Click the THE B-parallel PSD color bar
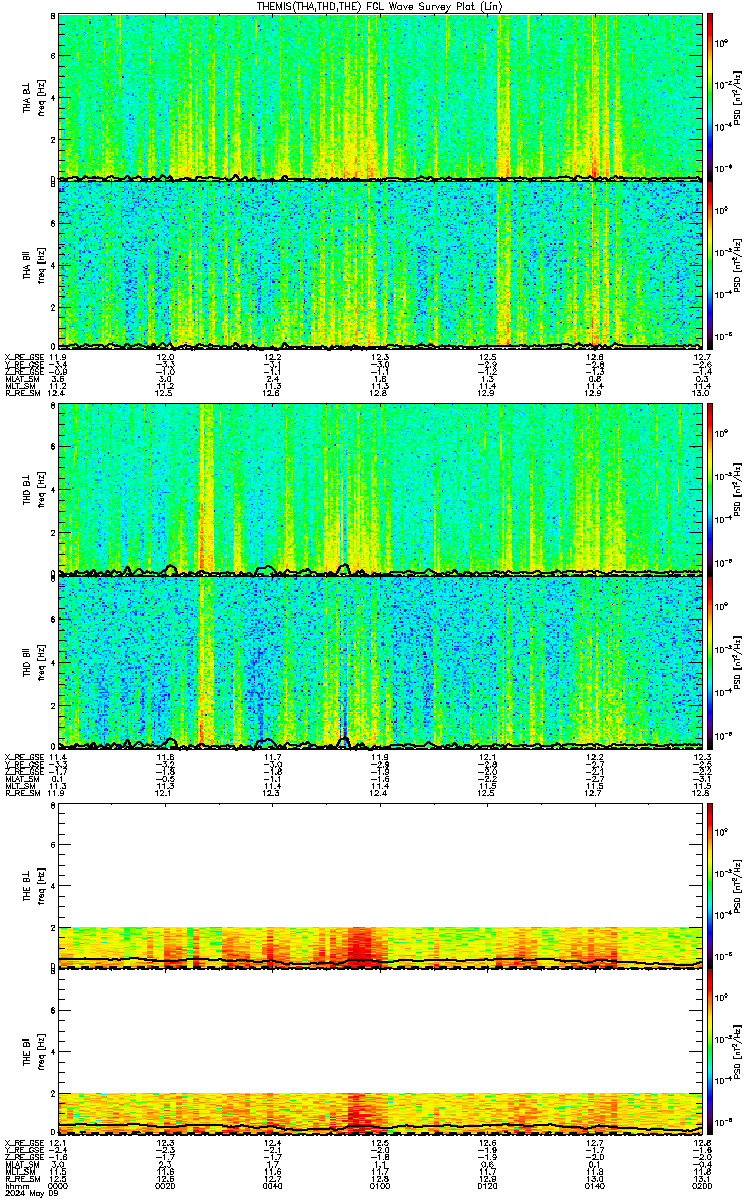This screenshot has height=1200, width=750. tap(710, 1051)
